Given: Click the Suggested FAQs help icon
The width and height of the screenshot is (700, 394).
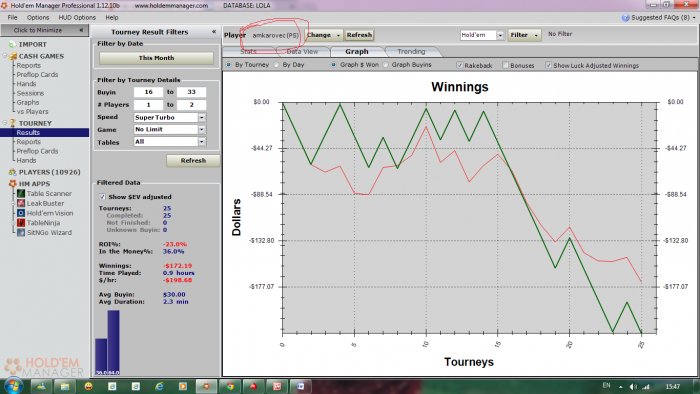Looking at the screenshot, I should (x=625, y=18).
